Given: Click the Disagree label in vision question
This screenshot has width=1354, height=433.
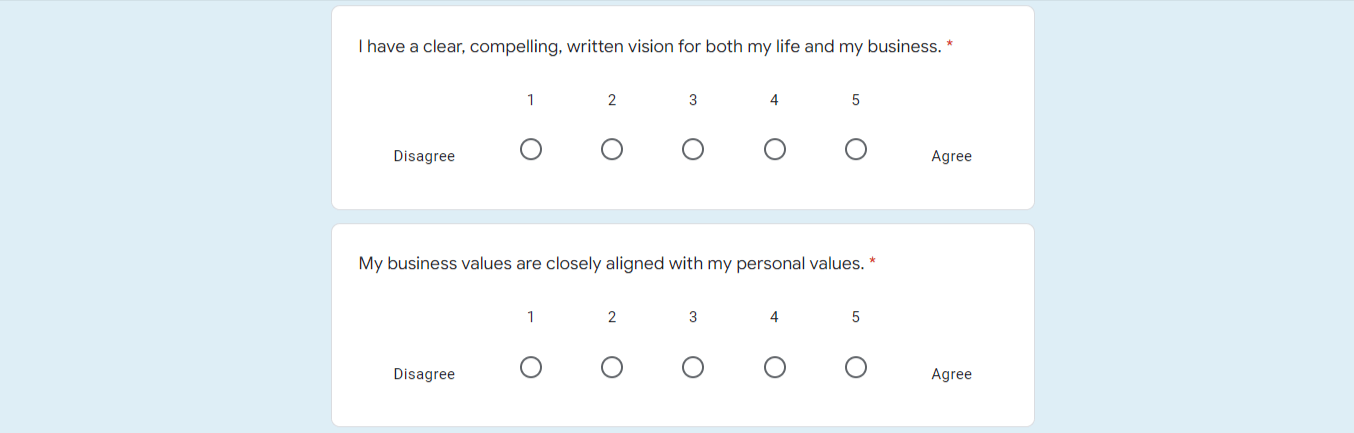Looking at the screenshot, I should (424, 156).
